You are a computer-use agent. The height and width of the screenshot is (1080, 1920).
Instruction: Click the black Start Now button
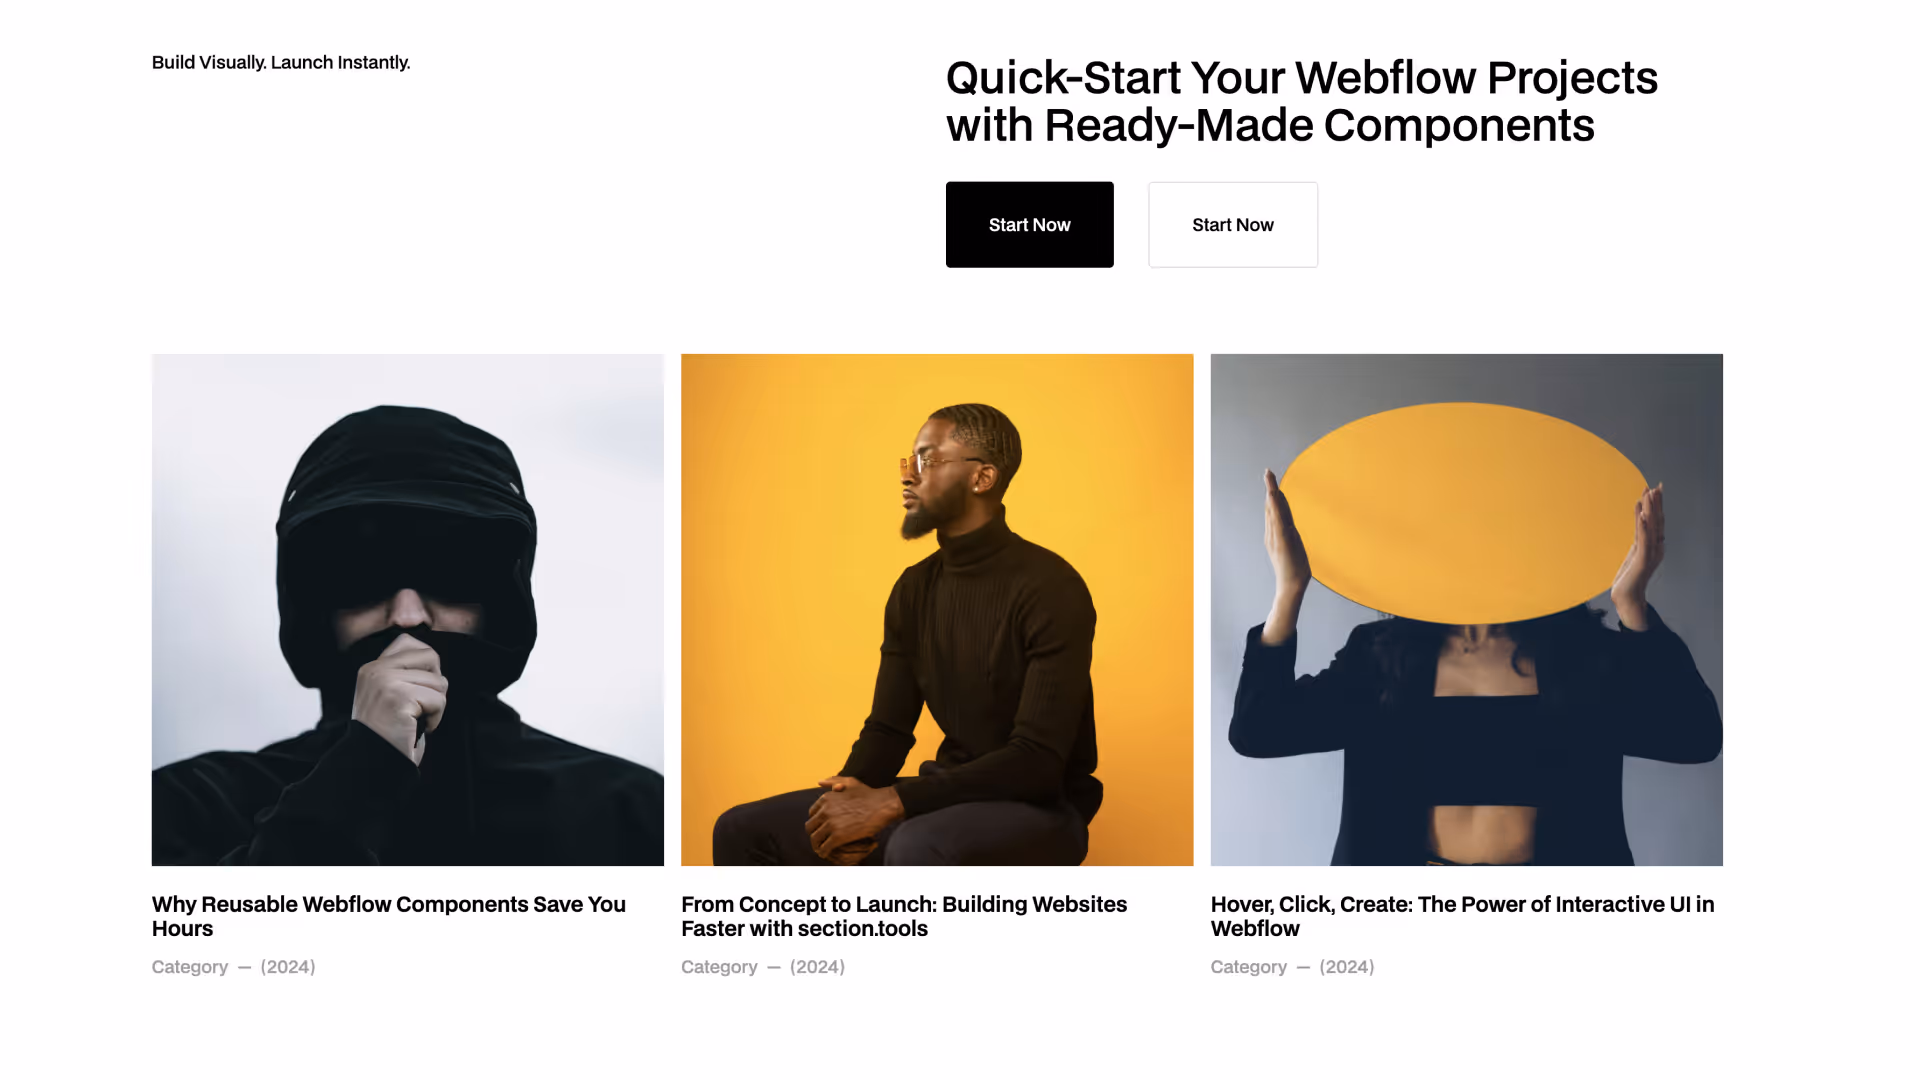click(1029, 224)
